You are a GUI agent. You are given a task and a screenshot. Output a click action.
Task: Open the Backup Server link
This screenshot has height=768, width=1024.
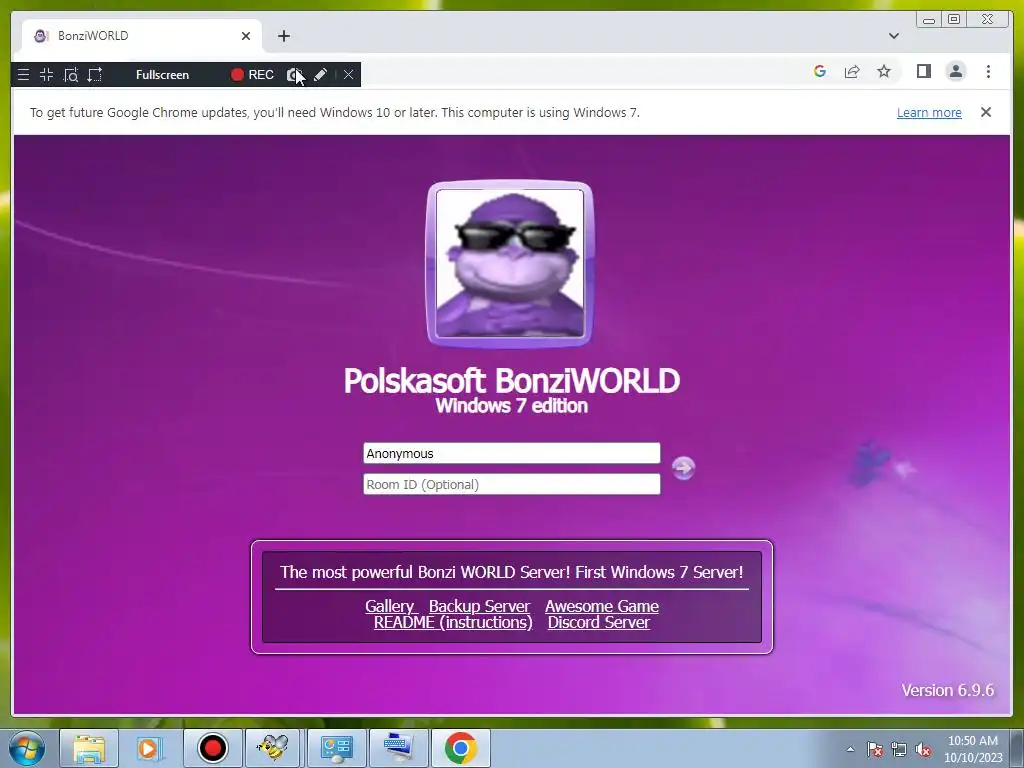479,606
